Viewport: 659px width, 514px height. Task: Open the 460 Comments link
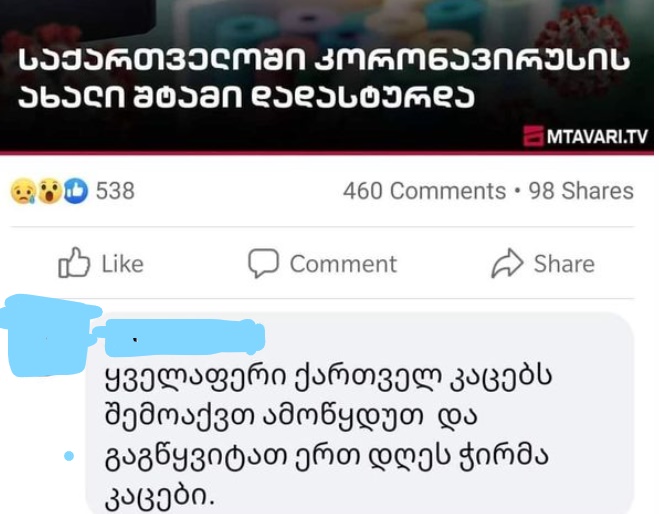click(424, 191)
